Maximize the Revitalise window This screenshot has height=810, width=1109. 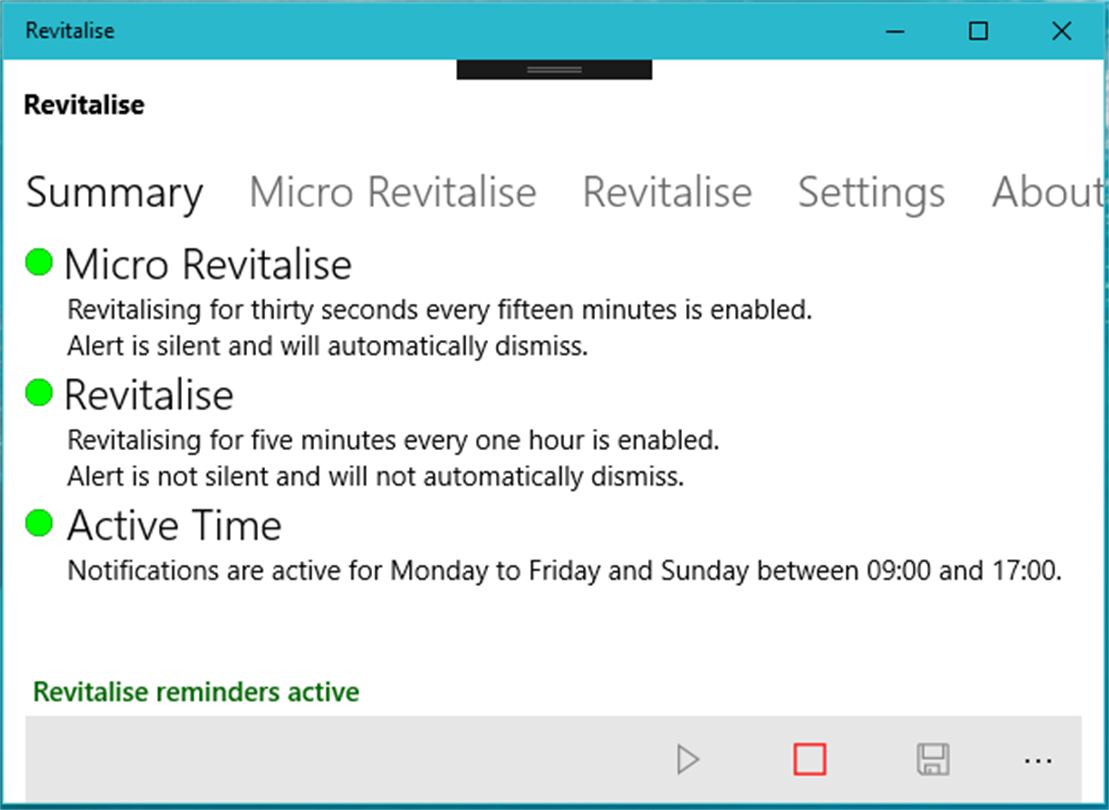(x=978, y=30)
